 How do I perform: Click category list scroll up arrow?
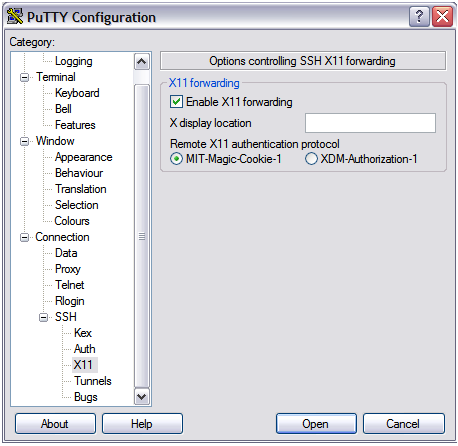142,62
